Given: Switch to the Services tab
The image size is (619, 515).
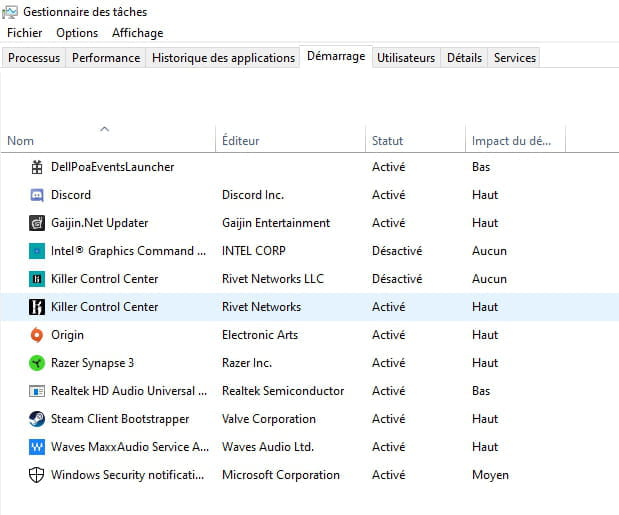Looking at the screenshot, I should tap(515, 58).
